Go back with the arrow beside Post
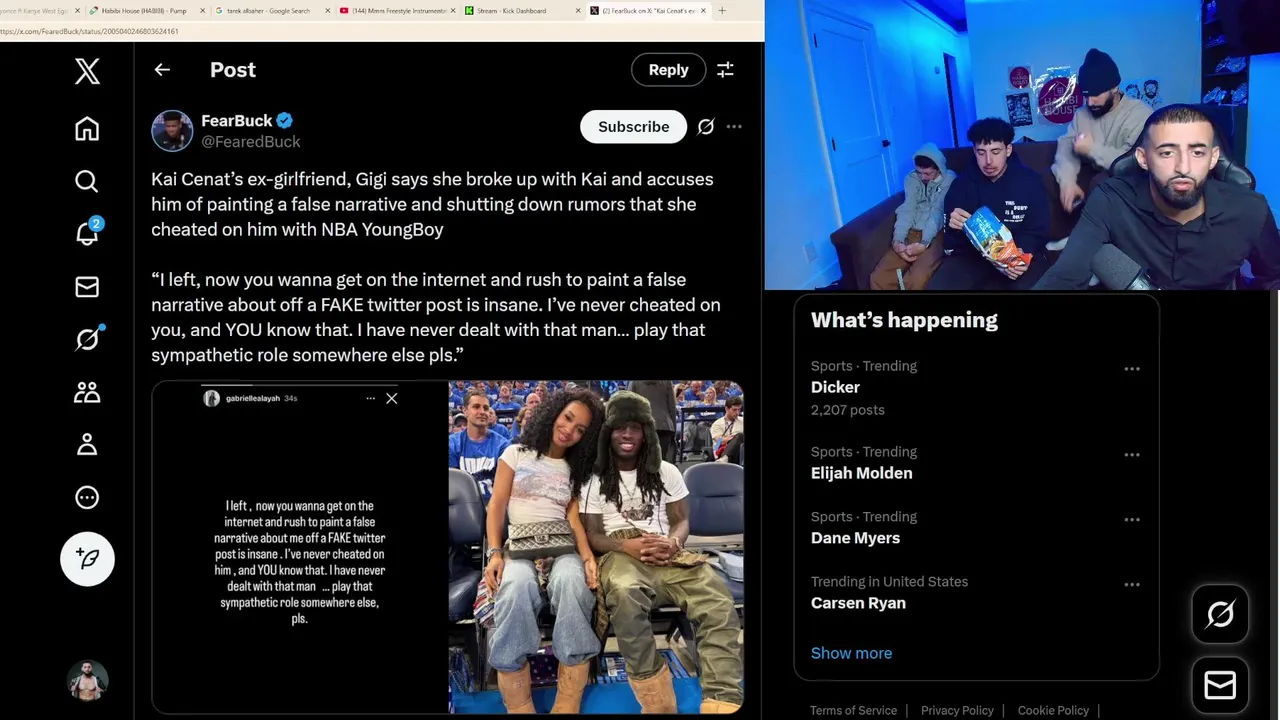 click(x=162, y=70)
